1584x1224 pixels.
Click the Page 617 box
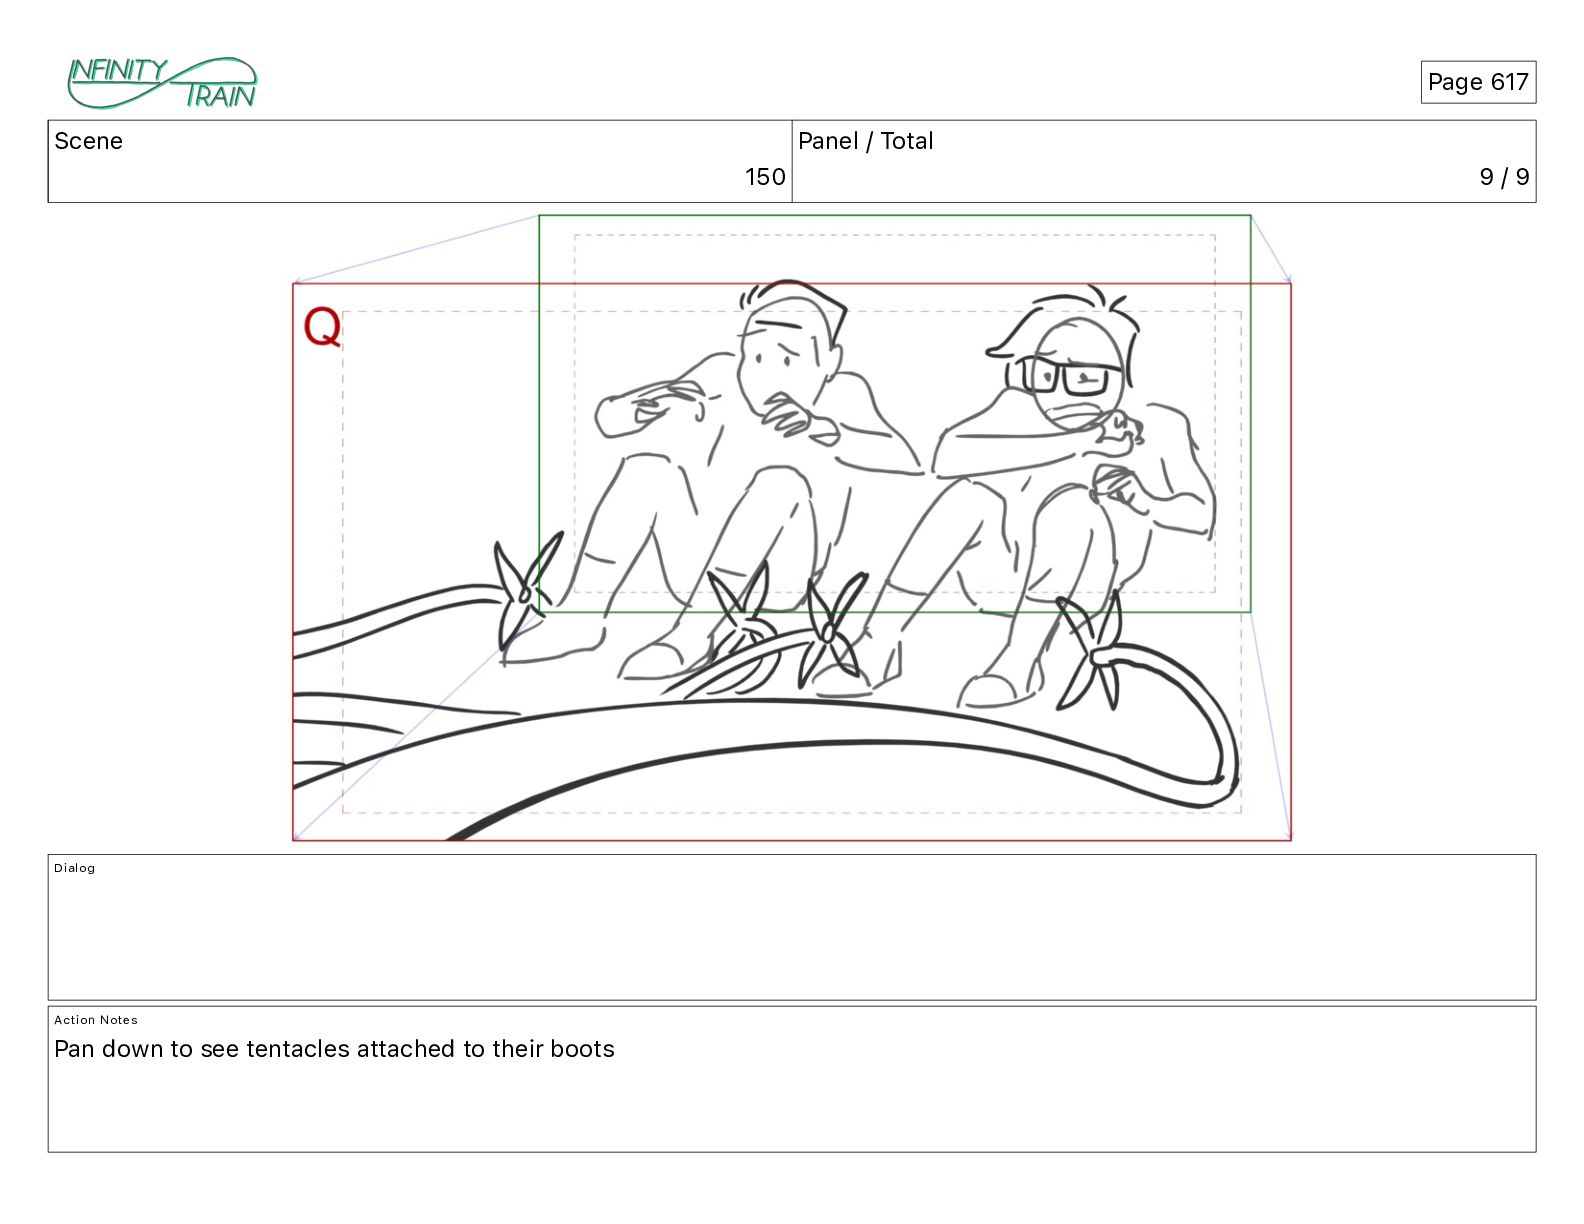1478,82
